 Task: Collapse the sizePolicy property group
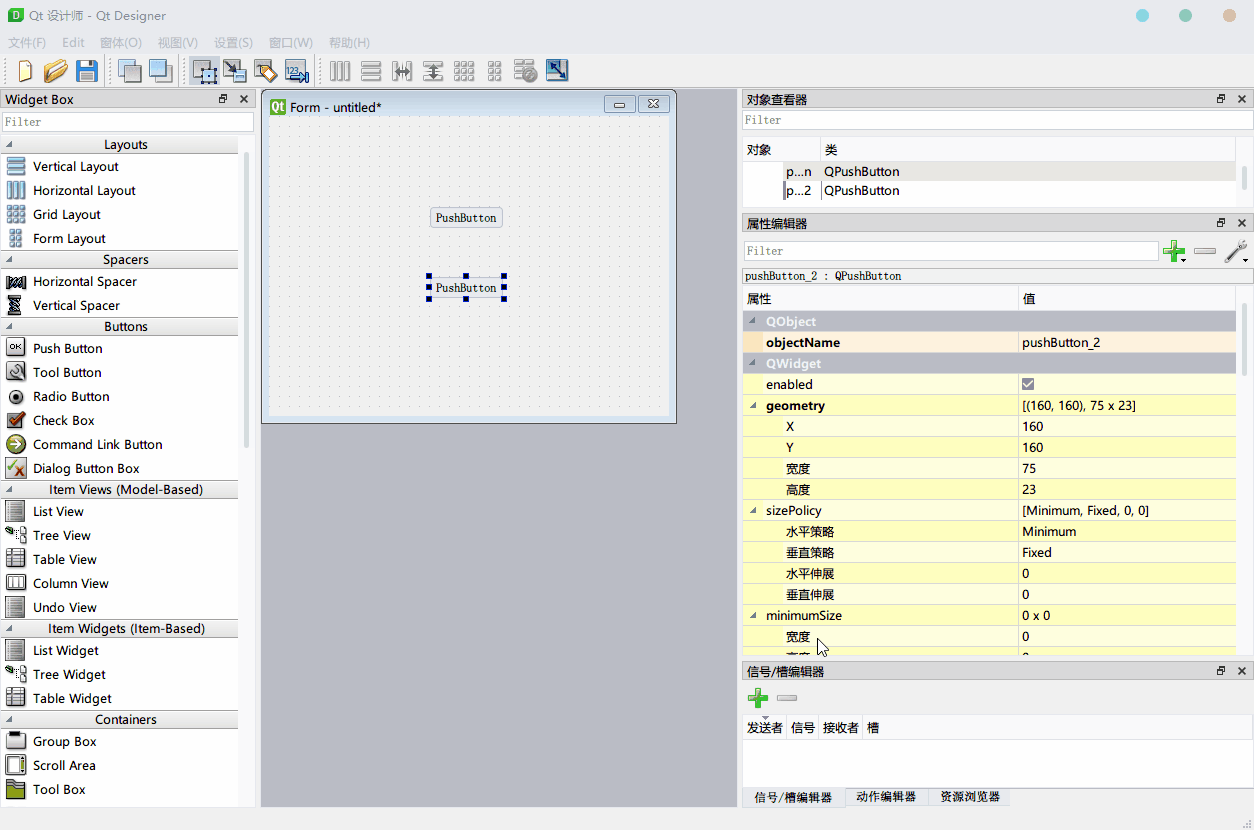[x=754, y=510]
